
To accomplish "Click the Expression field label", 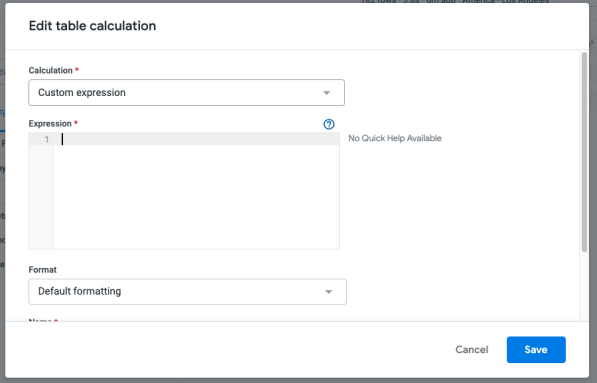I will pos(50,124).
